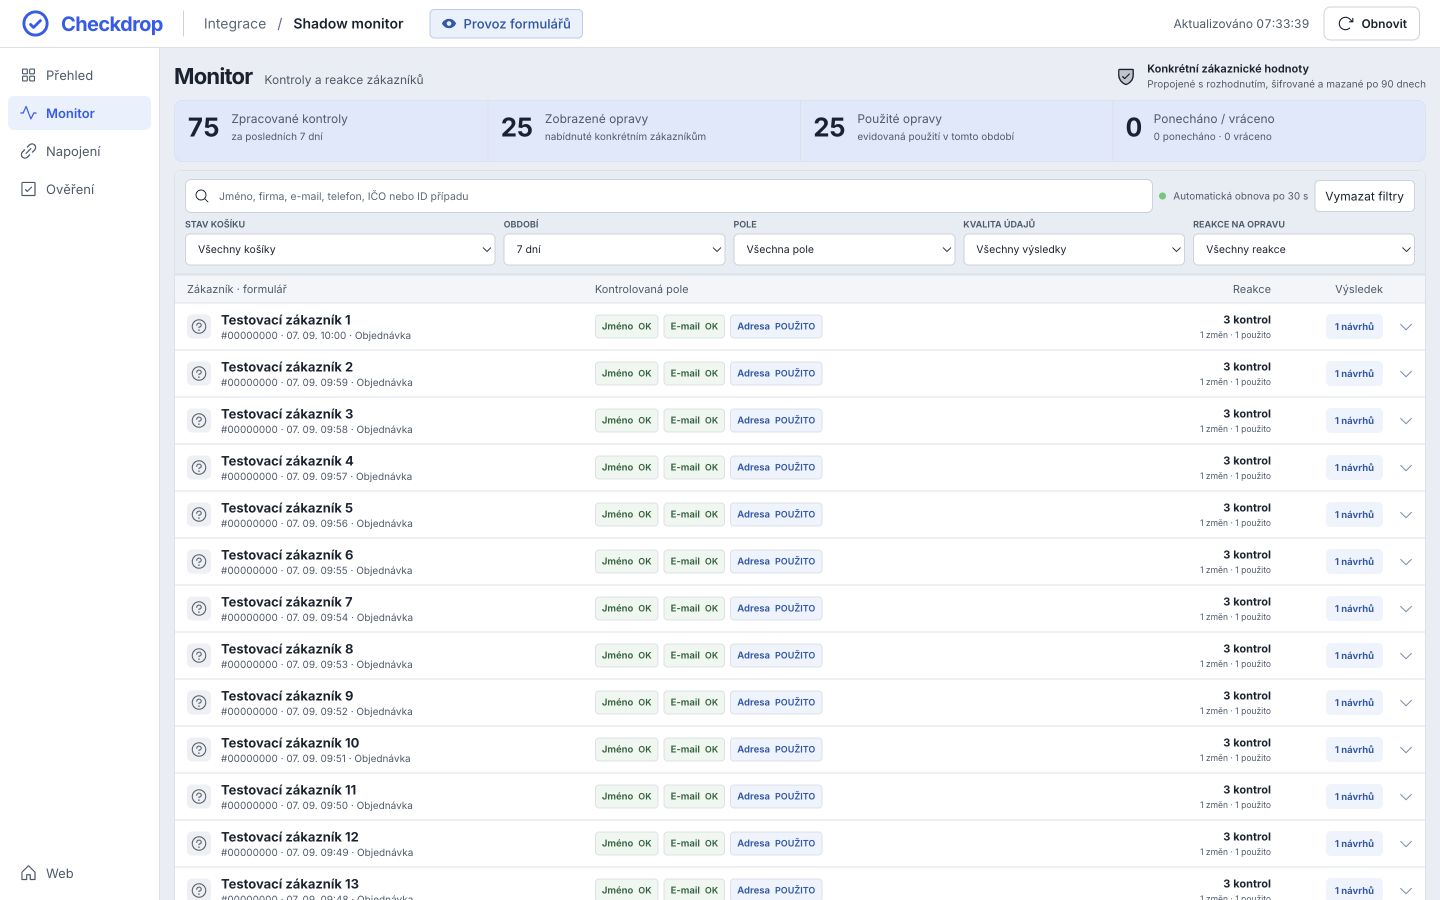
Task: Click the Výsledek column header
Action: (1358, 289)
